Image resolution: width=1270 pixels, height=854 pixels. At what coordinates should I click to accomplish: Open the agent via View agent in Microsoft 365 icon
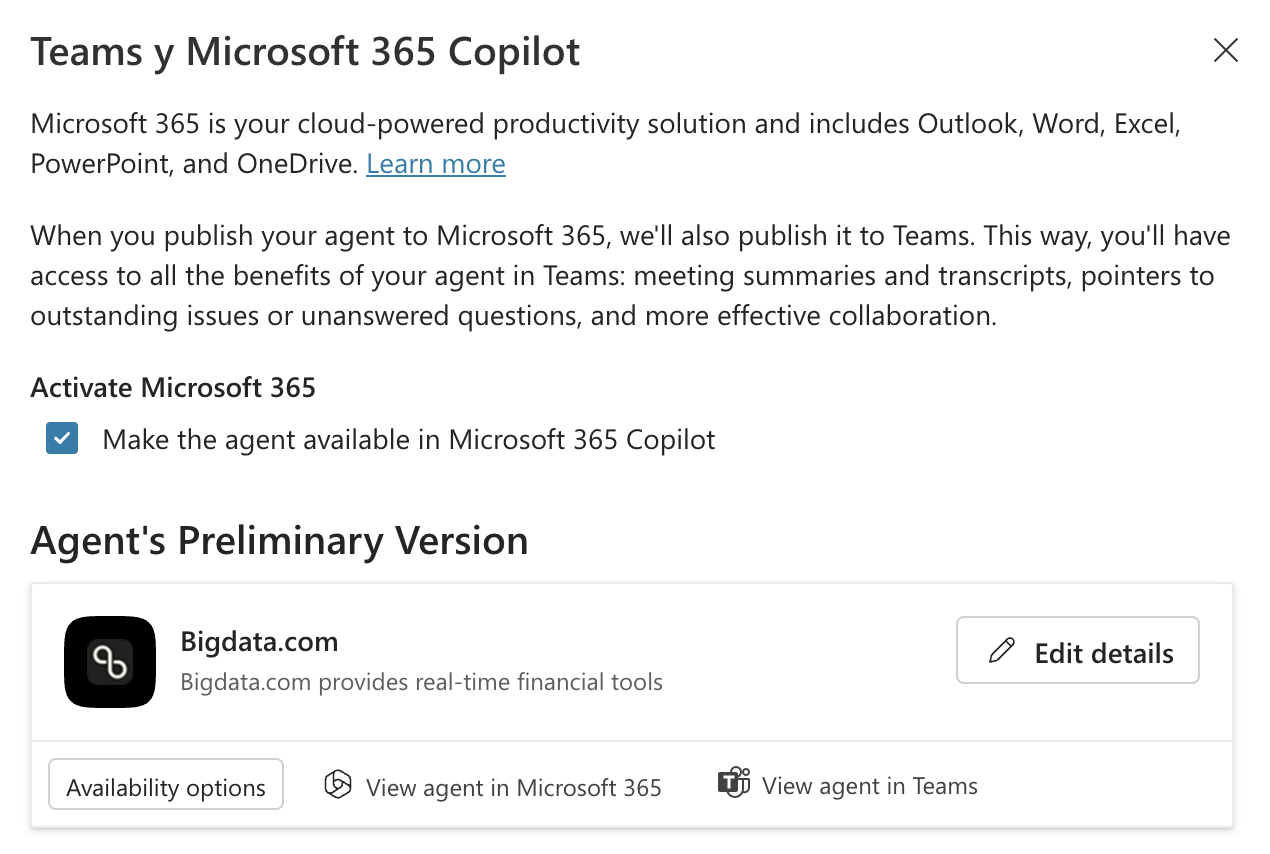pos(338,785)
